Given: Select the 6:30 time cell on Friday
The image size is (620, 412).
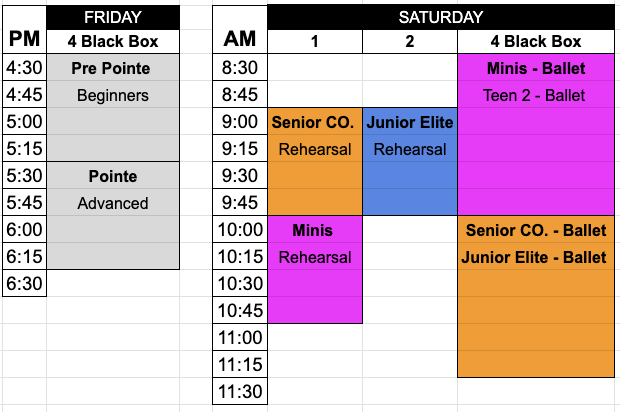Looking at the screenshot, I should (x=25, y=283).
